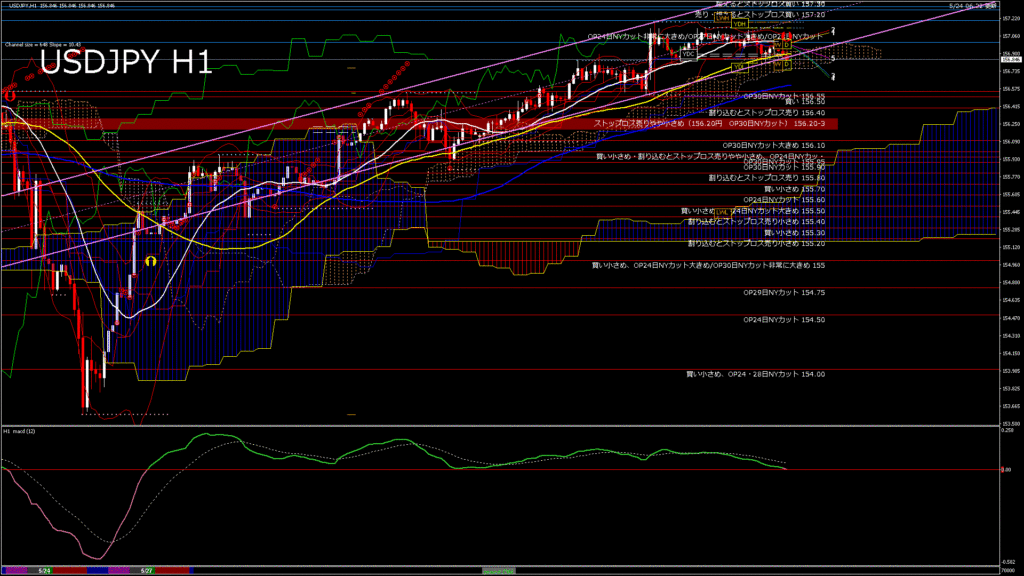Select the YDH marker label

coord(739,24)
